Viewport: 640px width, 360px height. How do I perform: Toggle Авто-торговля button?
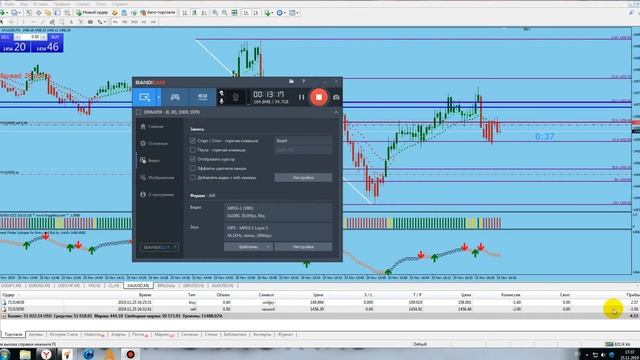(157, 13)
